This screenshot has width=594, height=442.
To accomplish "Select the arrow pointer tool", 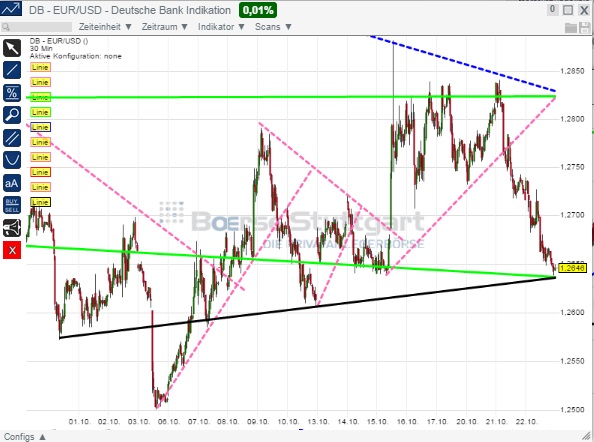I will point(12,48).
